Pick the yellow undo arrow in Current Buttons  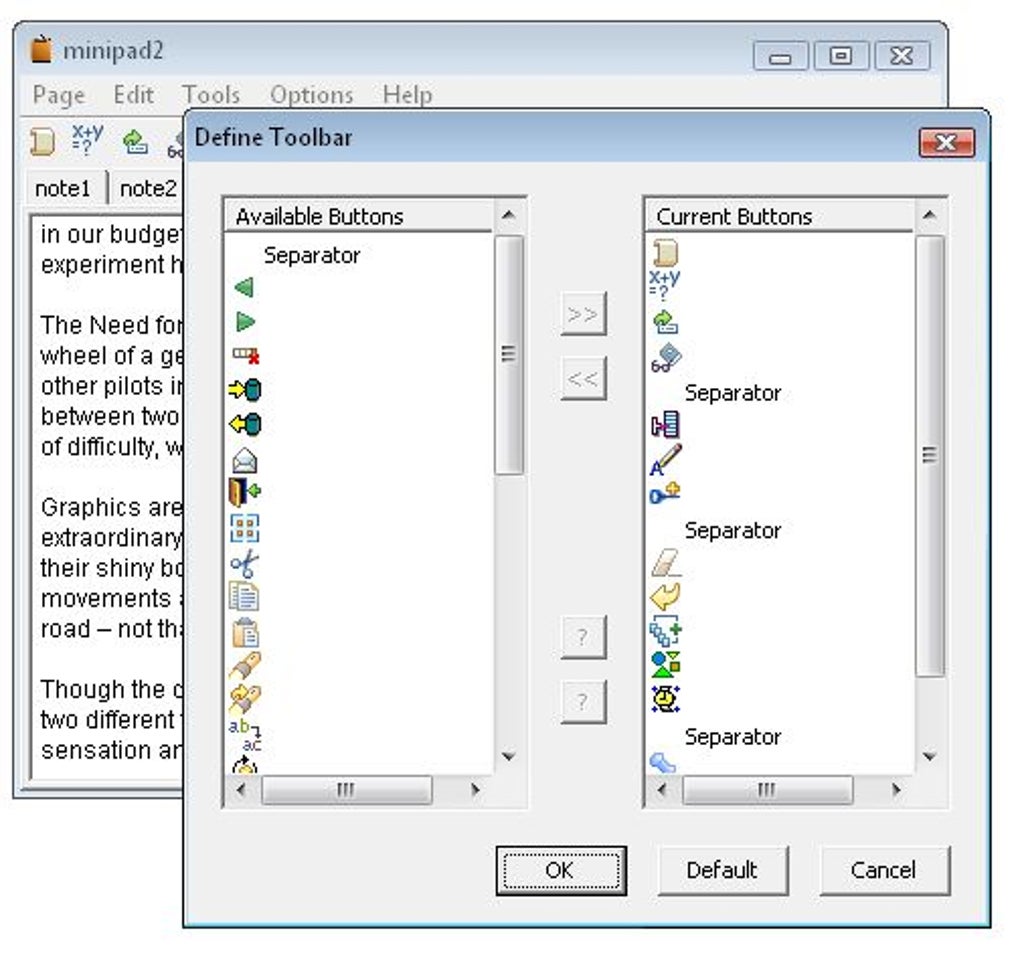(x=665, y=597)
